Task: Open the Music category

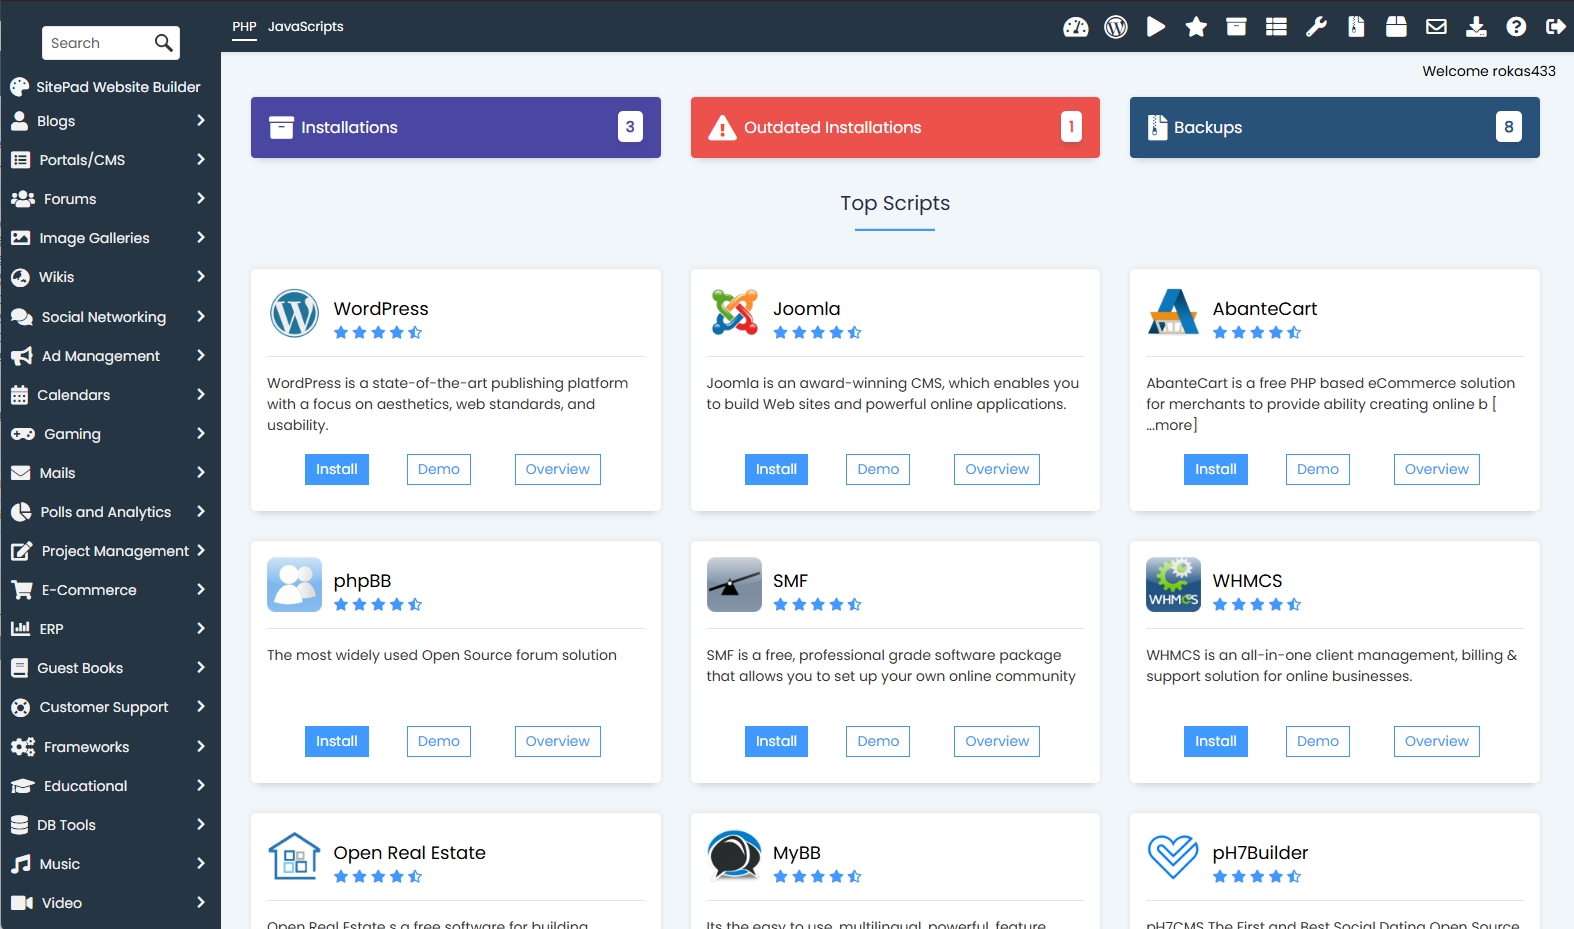Action: [x=110, y=864]
